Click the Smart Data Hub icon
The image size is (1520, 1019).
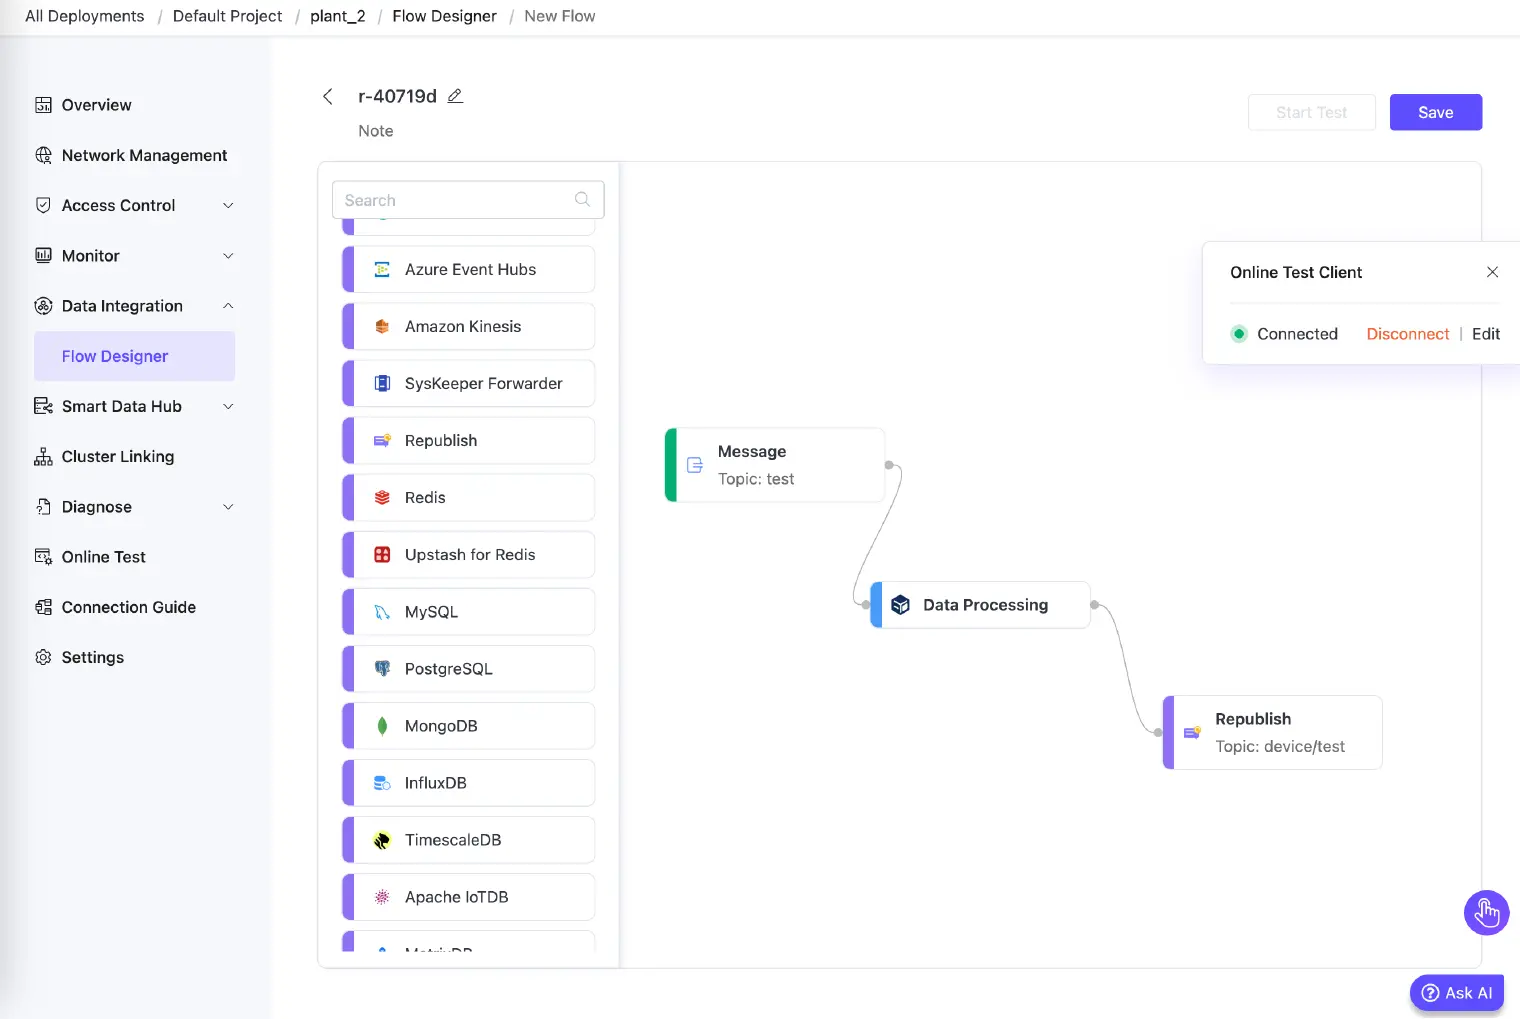coord(43,406)
